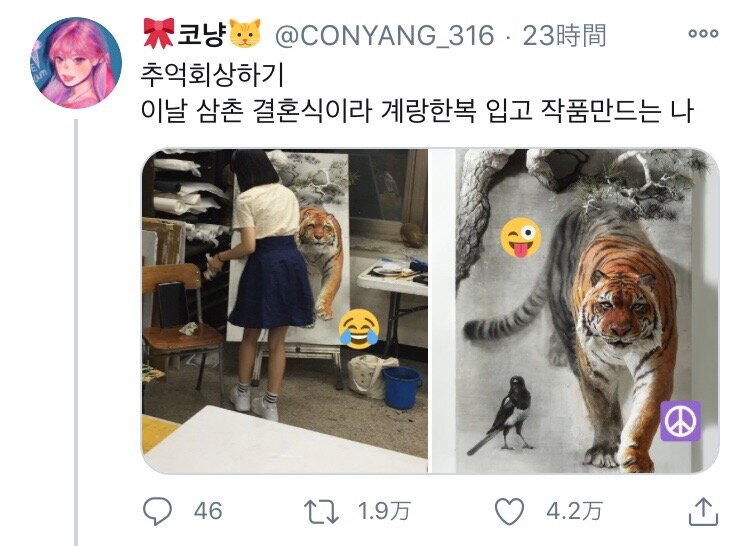This screenshot has width=750, height=546.
Task: Open the pink-haired profile avatar
Action: click(x=77, y=63)
